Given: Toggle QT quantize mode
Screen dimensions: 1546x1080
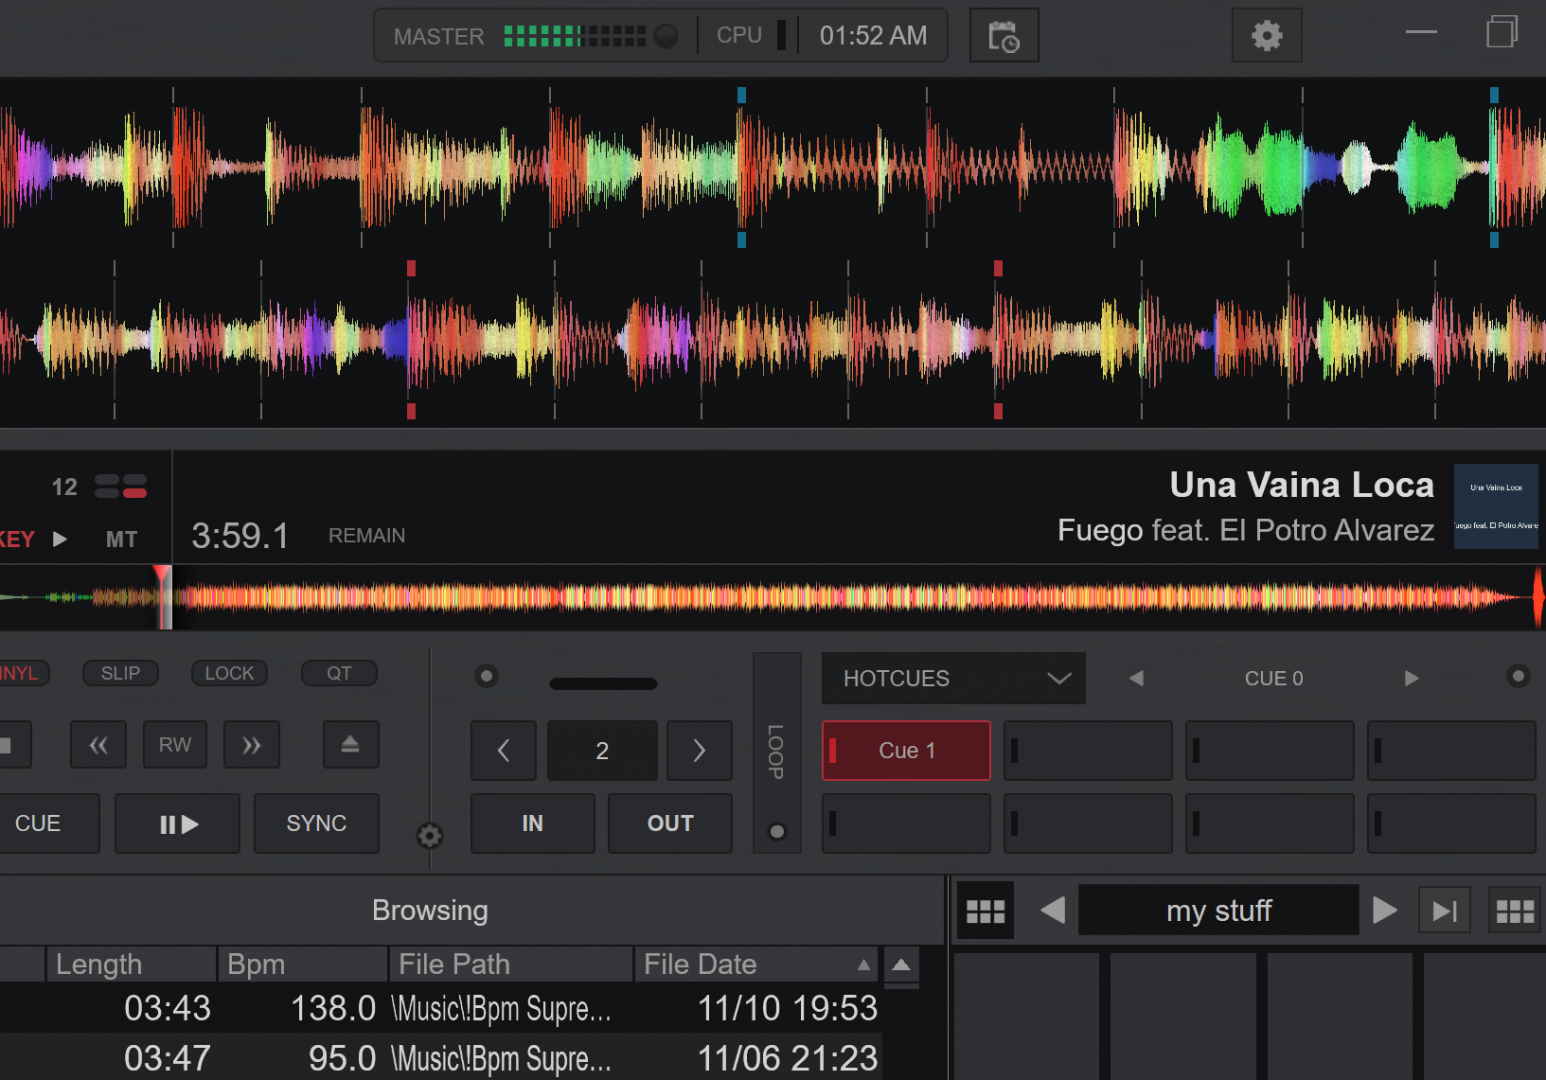Looking at the screenshot, I should 339,673.
